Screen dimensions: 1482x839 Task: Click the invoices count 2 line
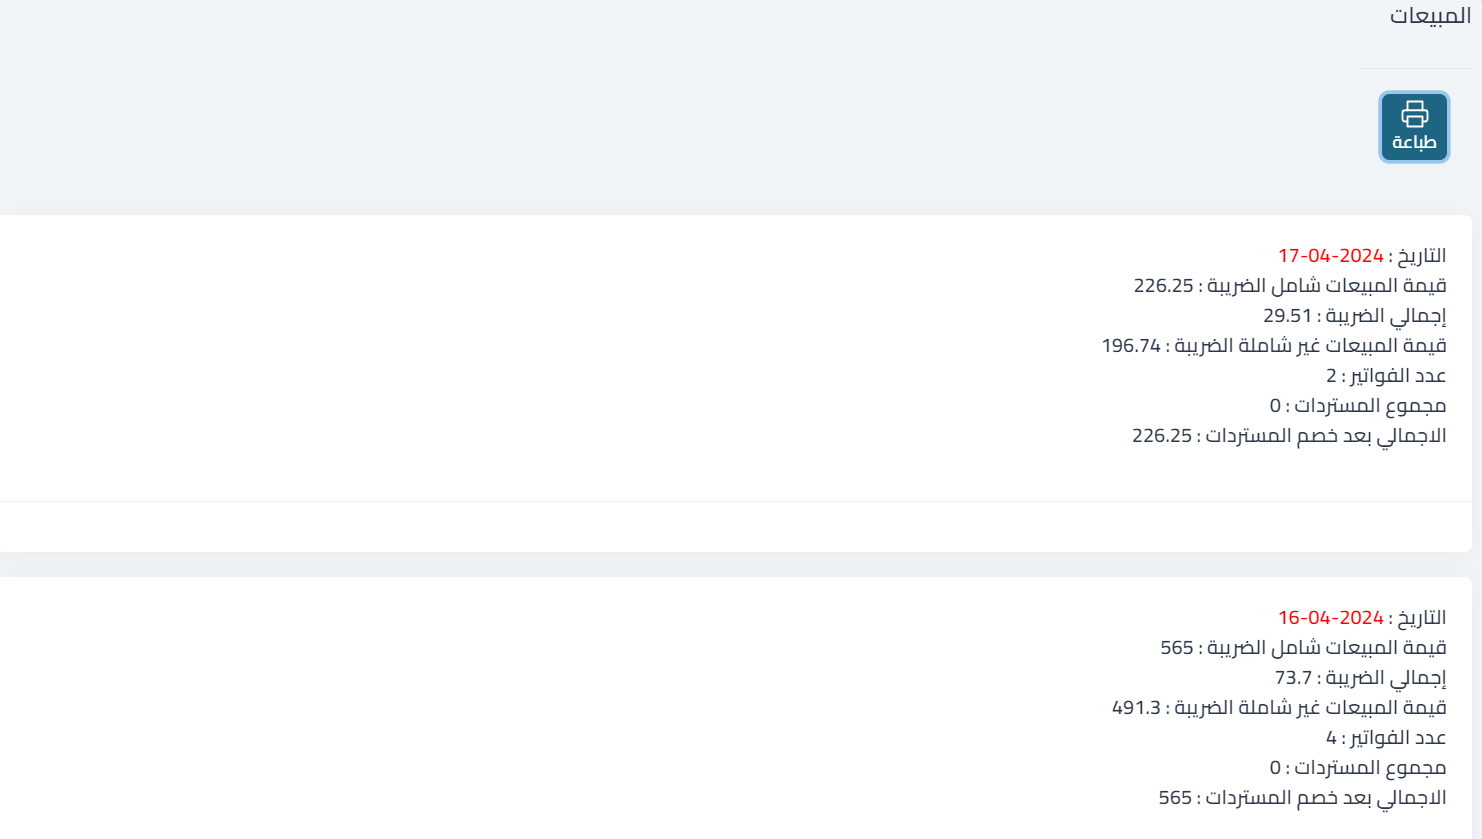pos(1386,376)
